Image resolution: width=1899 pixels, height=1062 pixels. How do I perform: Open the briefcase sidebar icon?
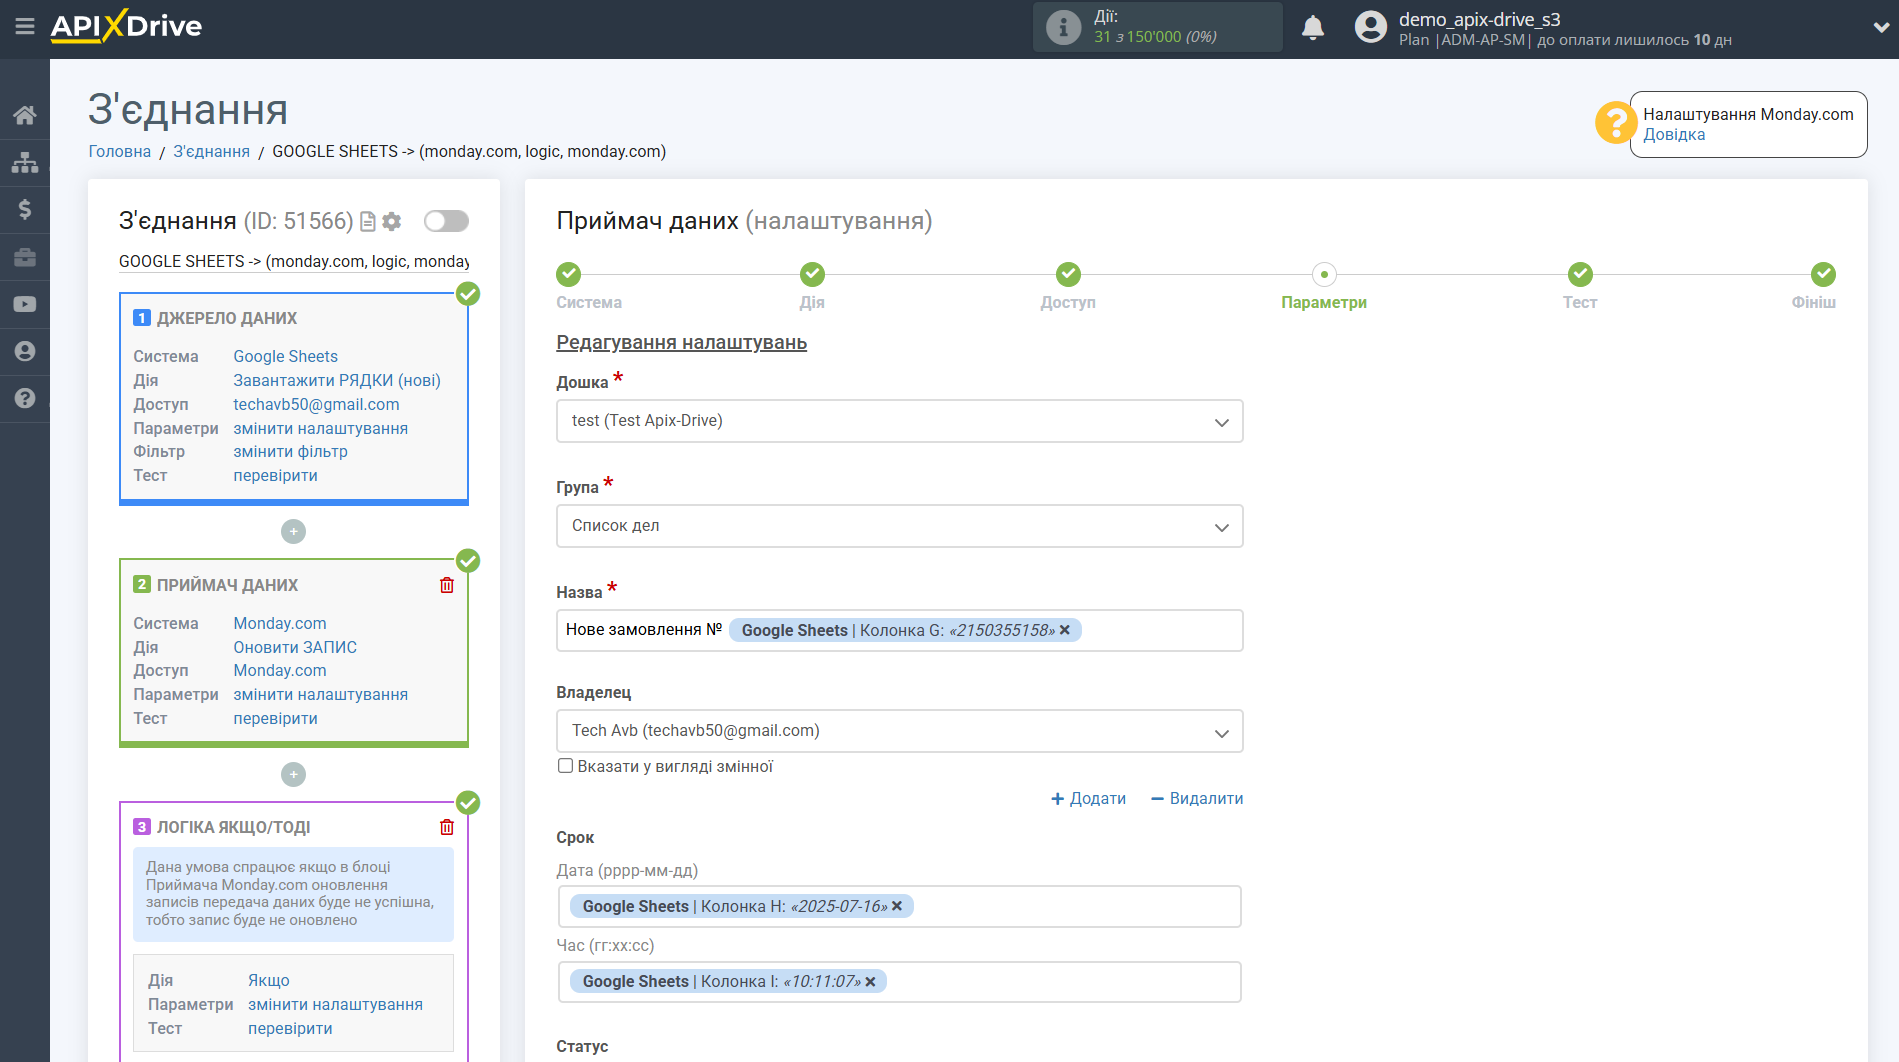coord(25,257)
